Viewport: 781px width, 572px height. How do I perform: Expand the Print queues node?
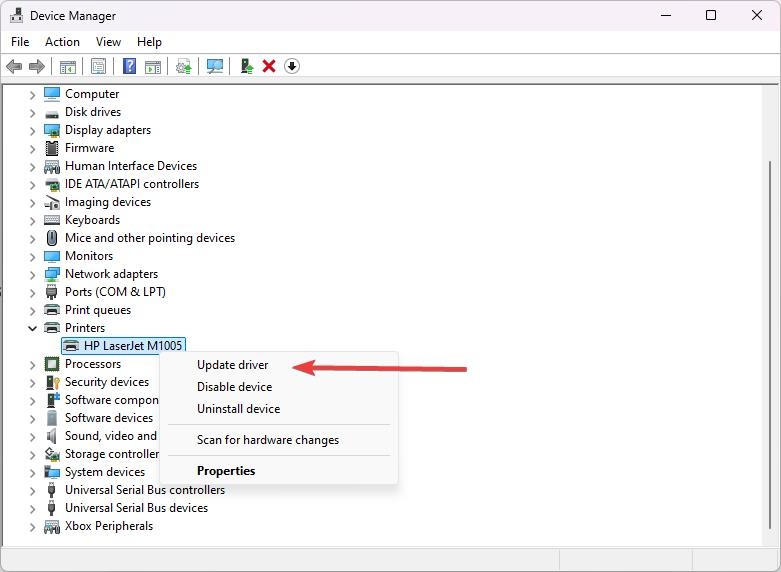pyautogui.click(x=32, y=310)
